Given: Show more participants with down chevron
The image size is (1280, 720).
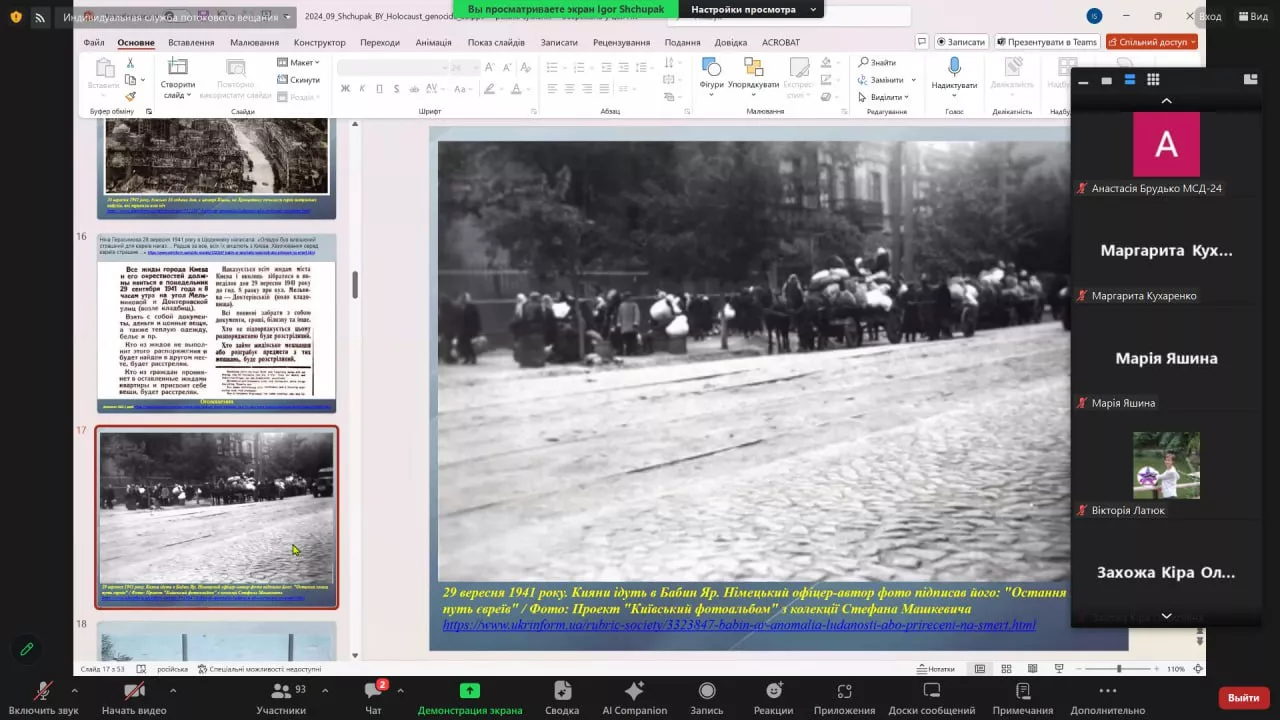Looking at the screenshot, I should 1166,616.
